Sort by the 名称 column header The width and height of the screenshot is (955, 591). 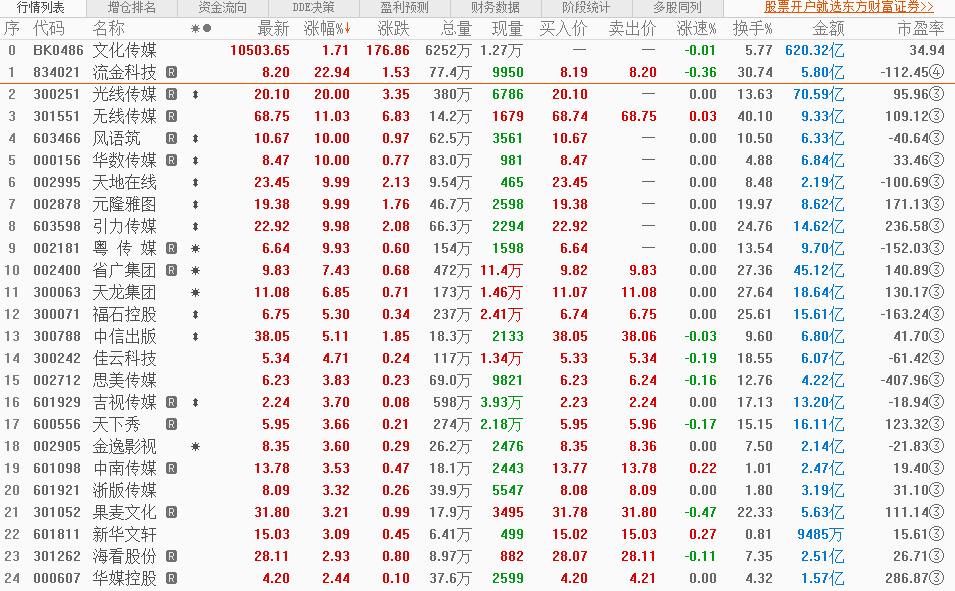(108, 29)
